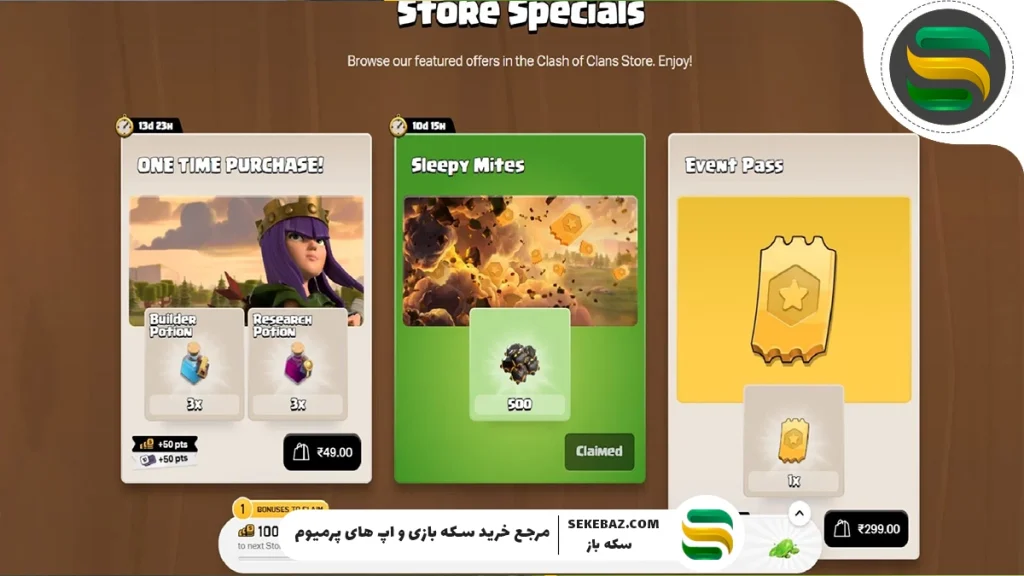
Task: Buy the one time purchase for ₹49.00
Action: click(322, 452)
